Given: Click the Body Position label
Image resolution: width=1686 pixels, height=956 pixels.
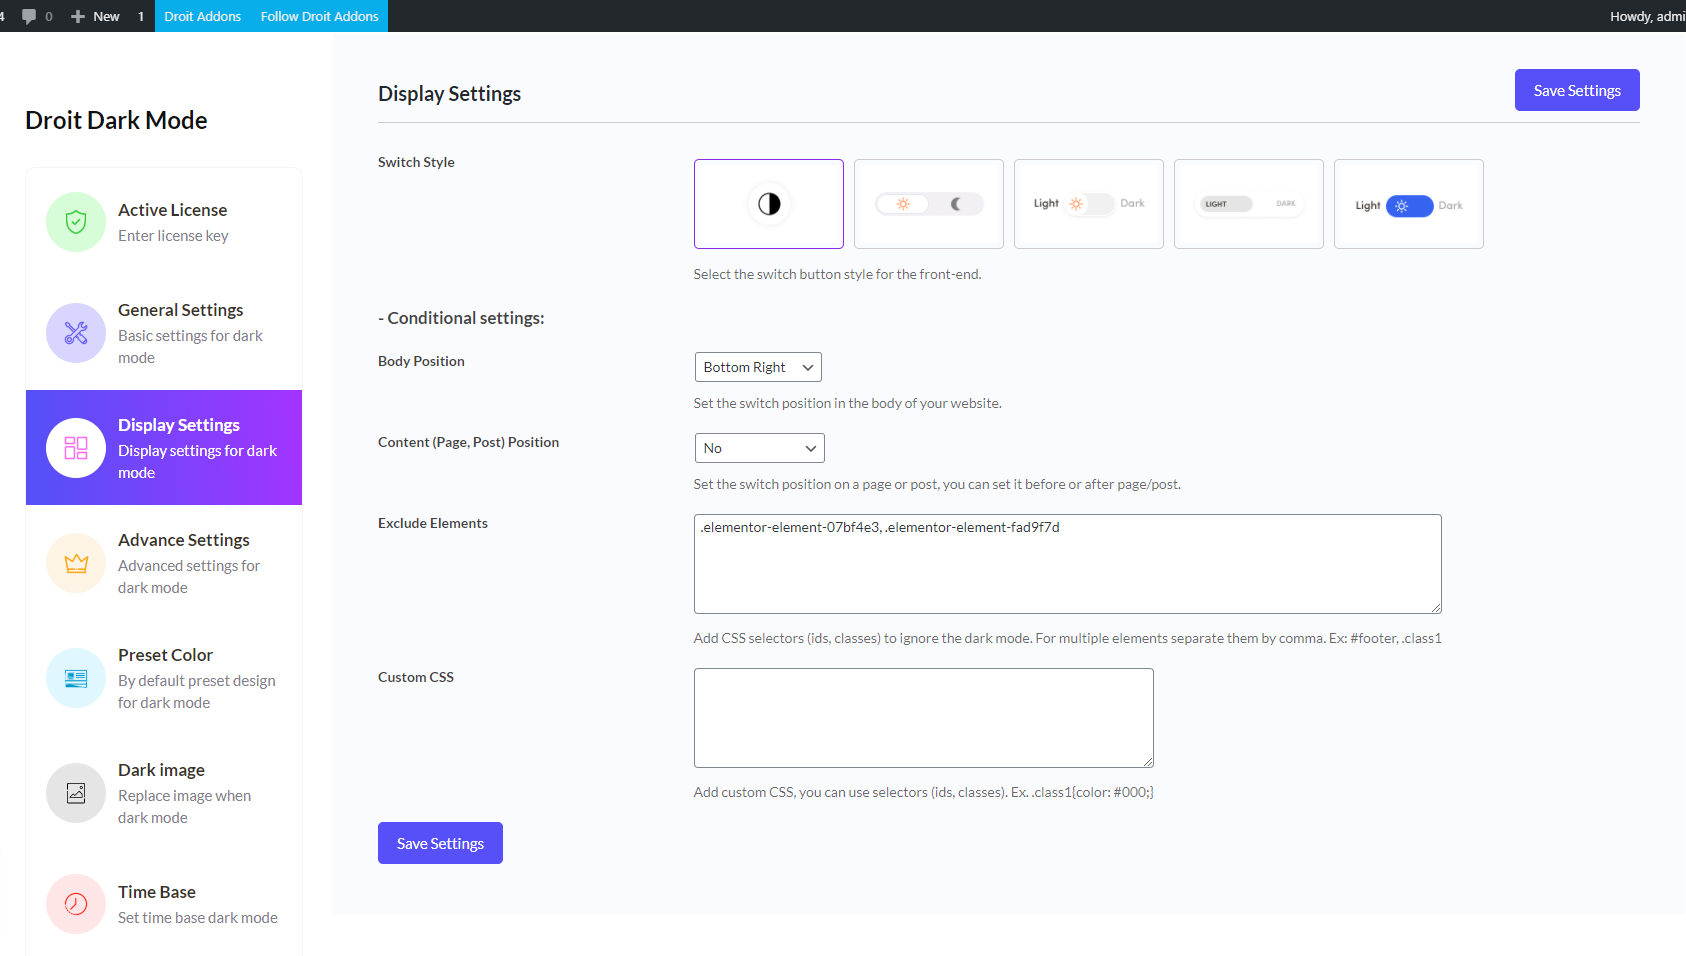Looking at the screenshot, I should coord(421,361).
